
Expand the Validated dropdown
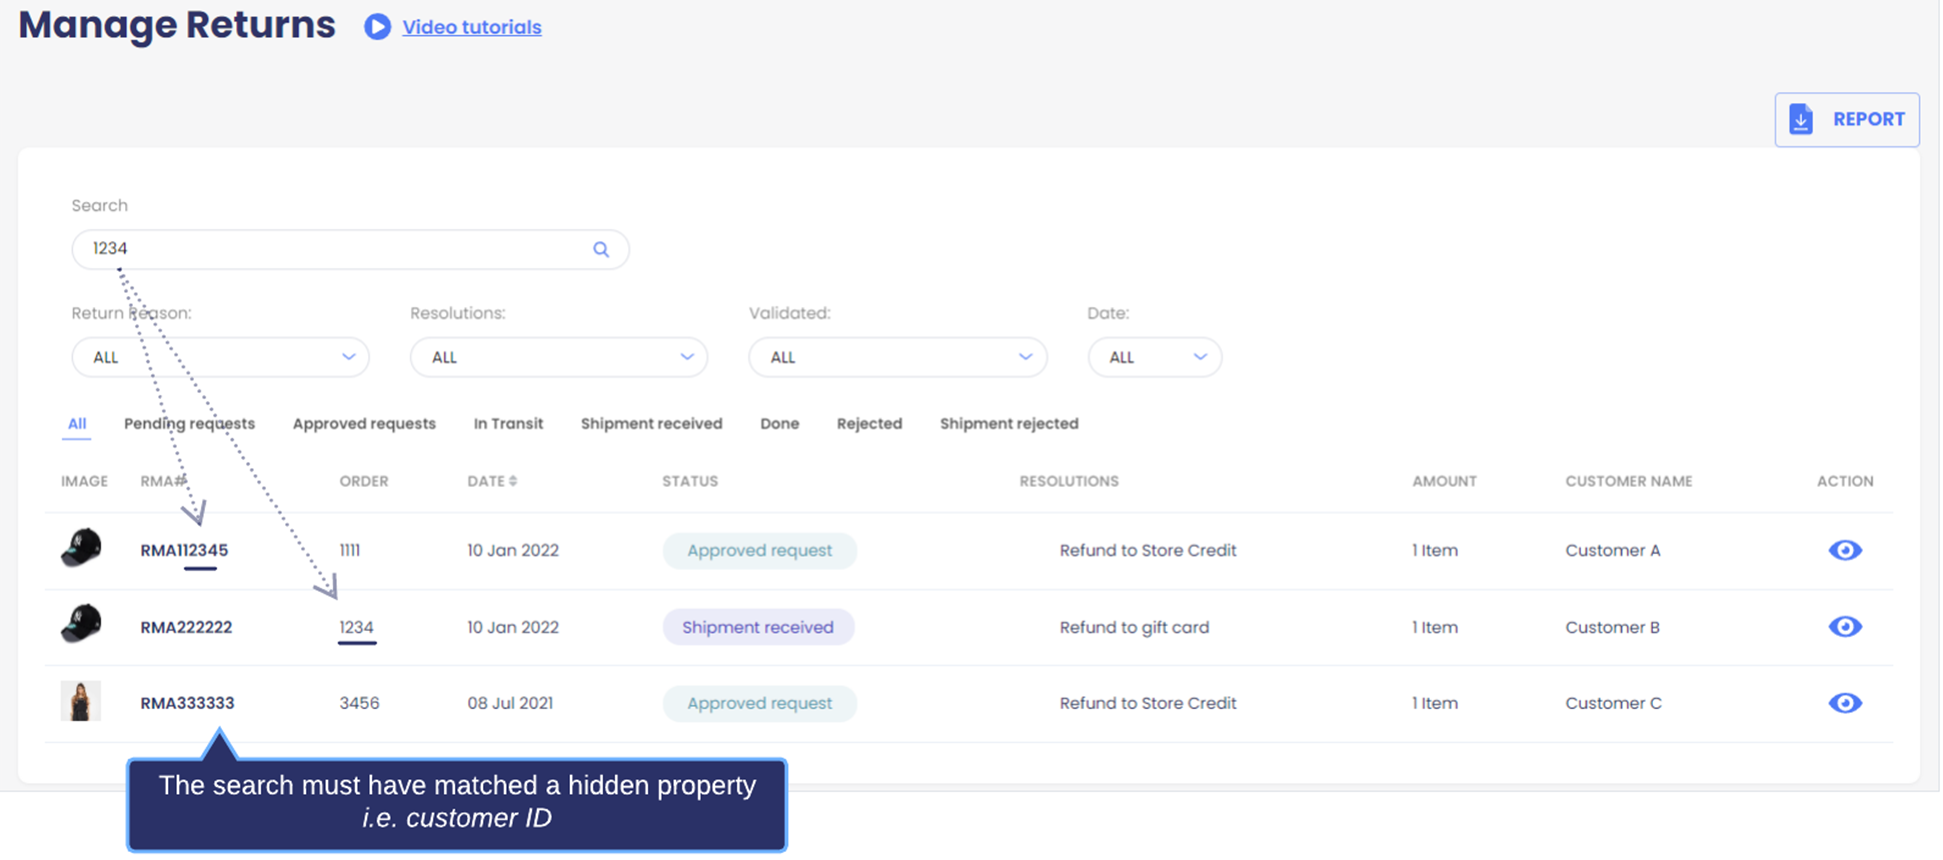pos(897,357)
